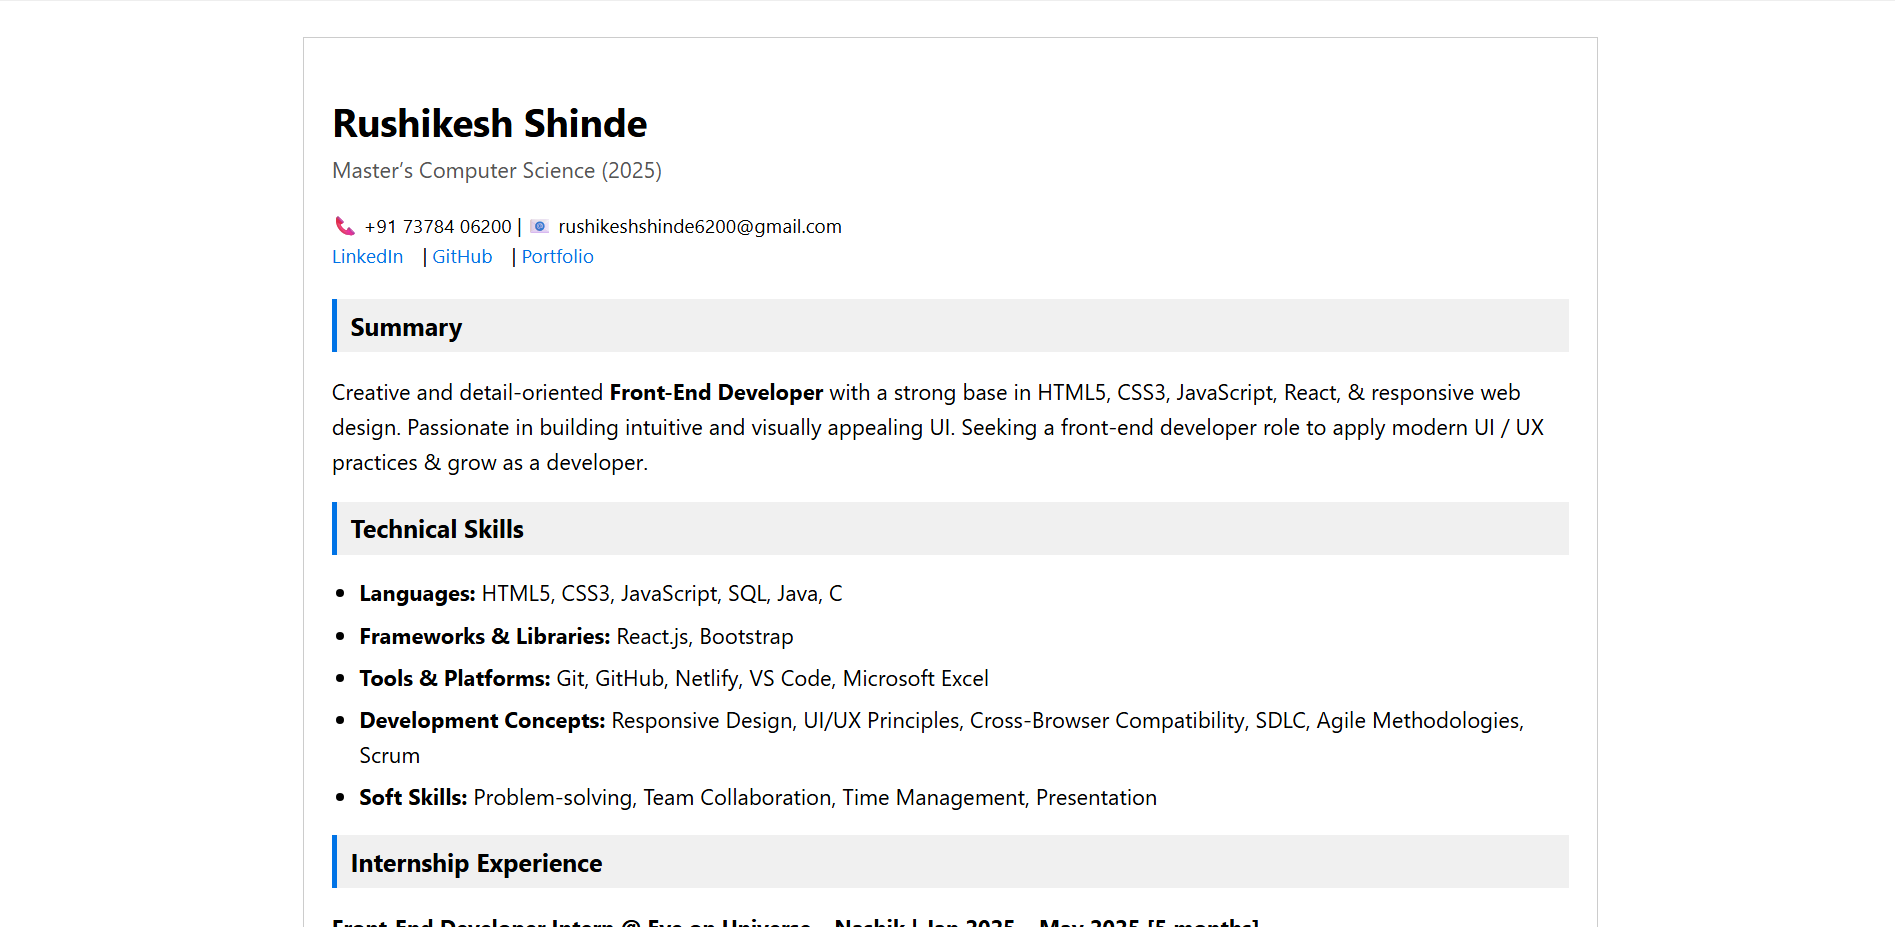This screenshot has width=1895, height=927.
Task: Click the bold Front-End Developer text in summary
Action: click(716, 393)
